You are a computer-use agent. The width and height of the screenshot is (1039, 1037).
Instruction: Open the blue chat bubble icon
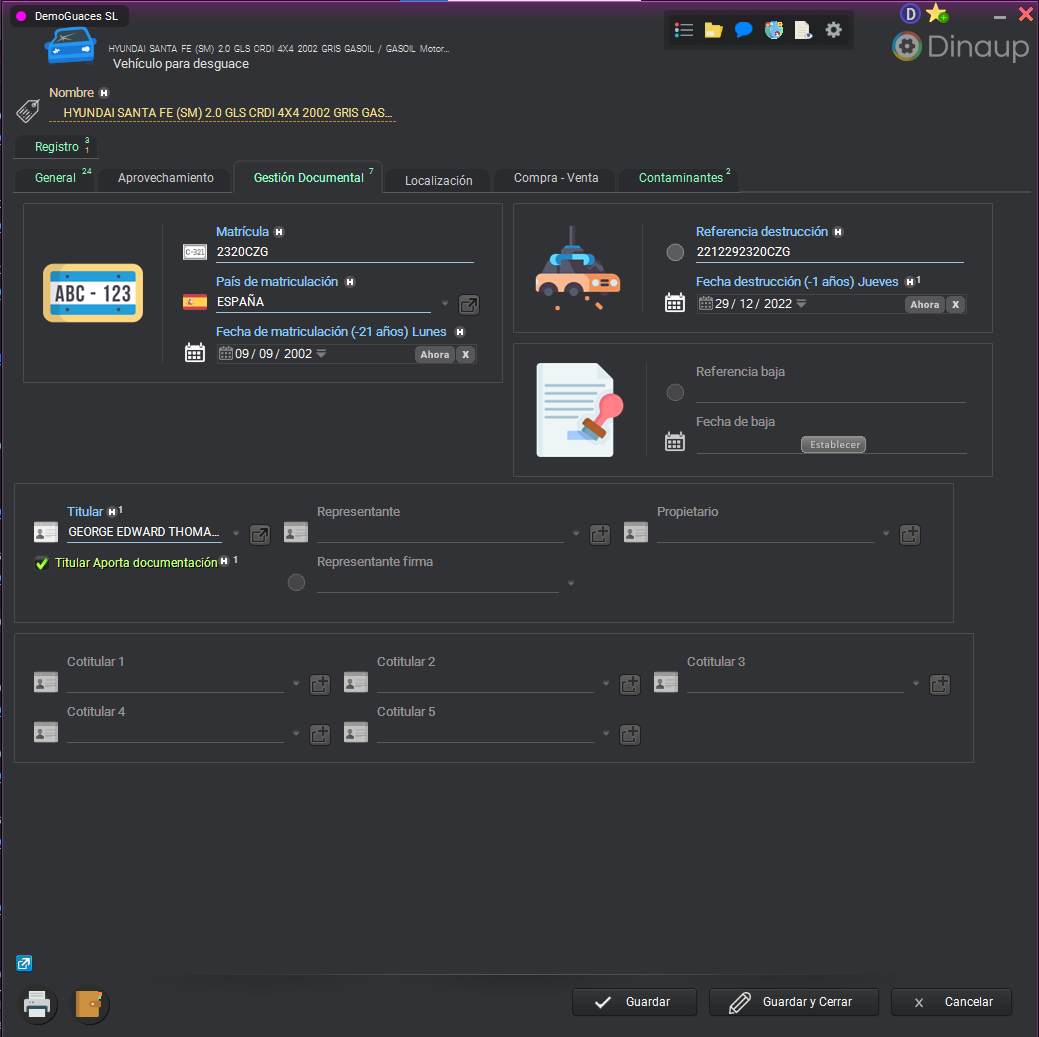[x=743, y=30]
